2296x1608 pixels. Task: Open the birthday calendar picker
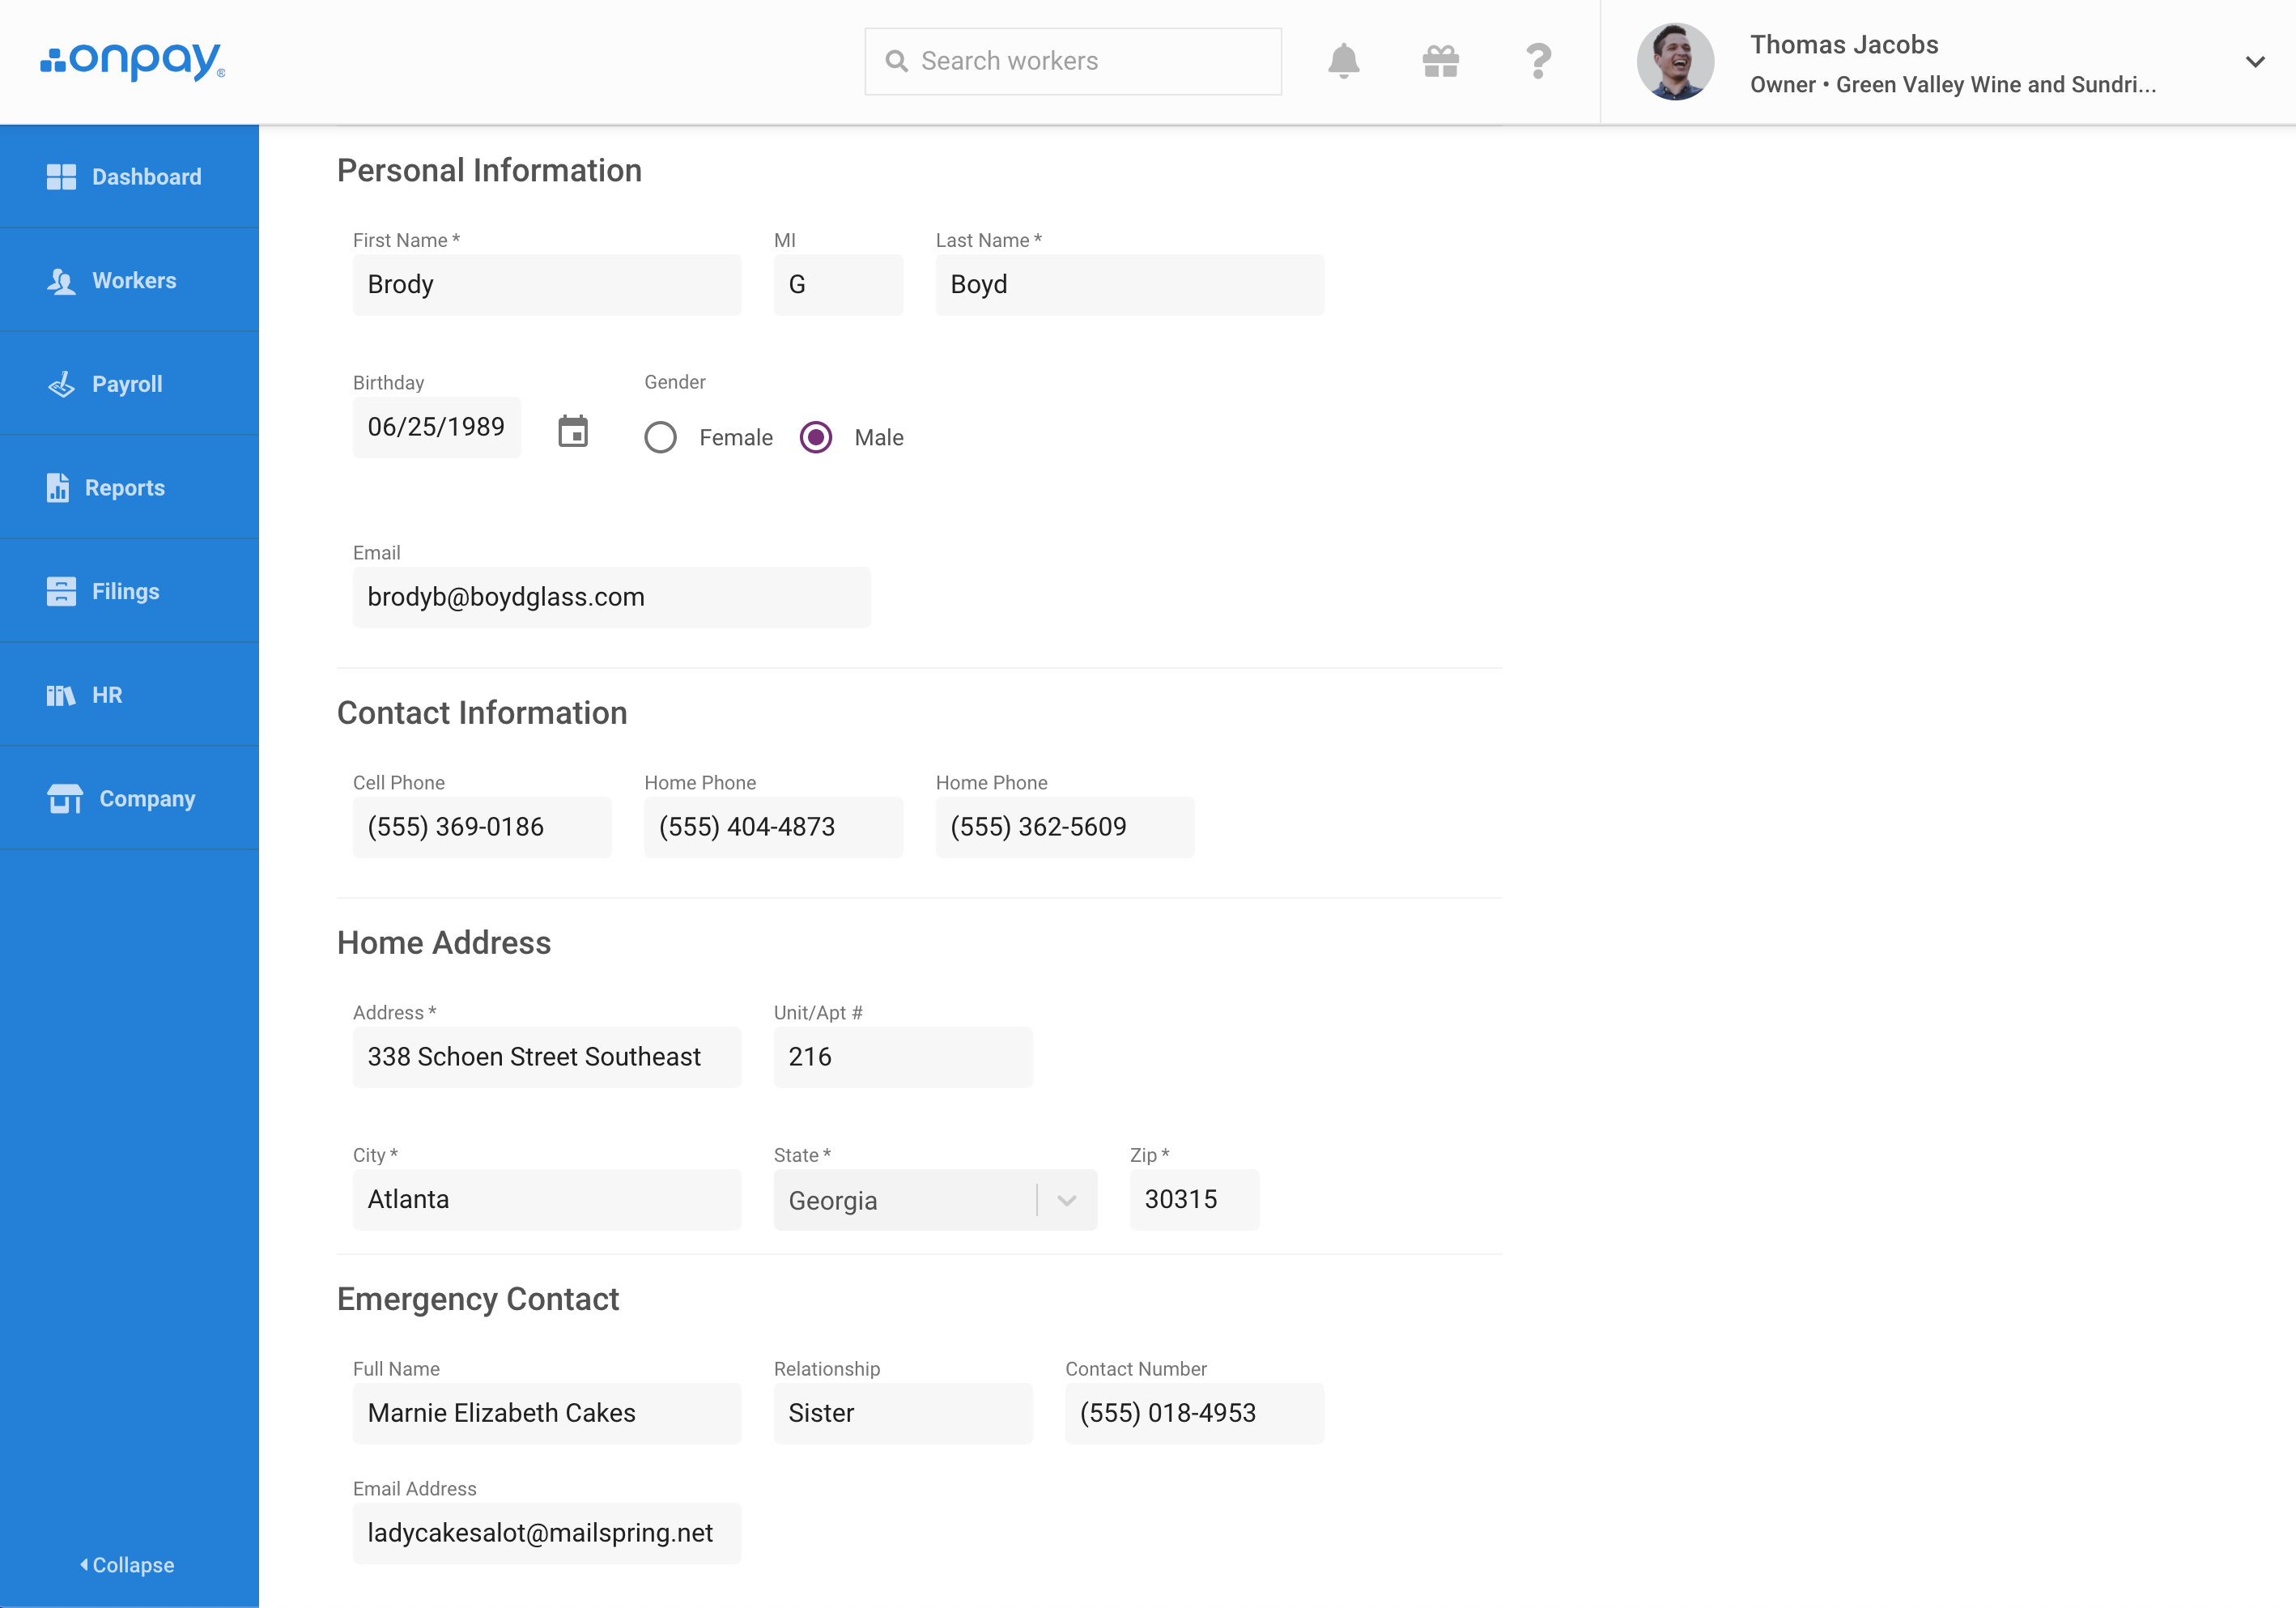572,431
